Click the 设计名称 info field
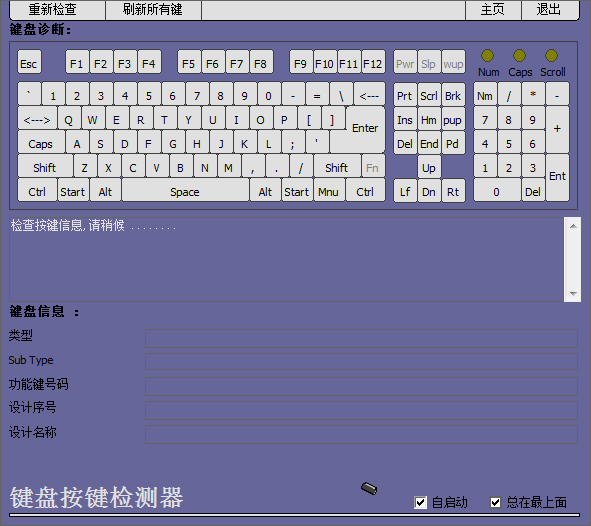 tap(361, 434)
